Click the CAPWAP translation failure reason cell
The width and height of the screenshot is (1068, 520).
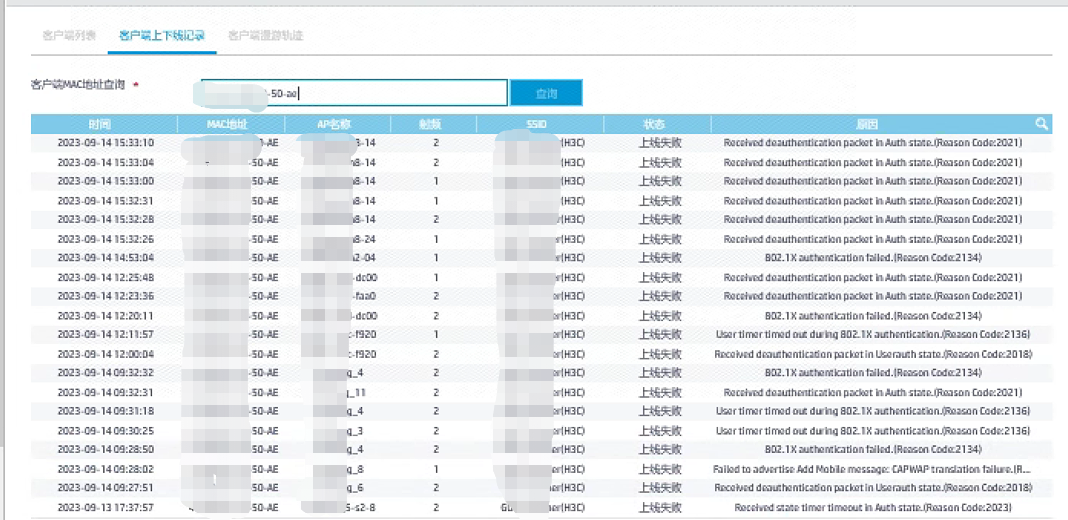pyautogui.click(x=872, y=469)
